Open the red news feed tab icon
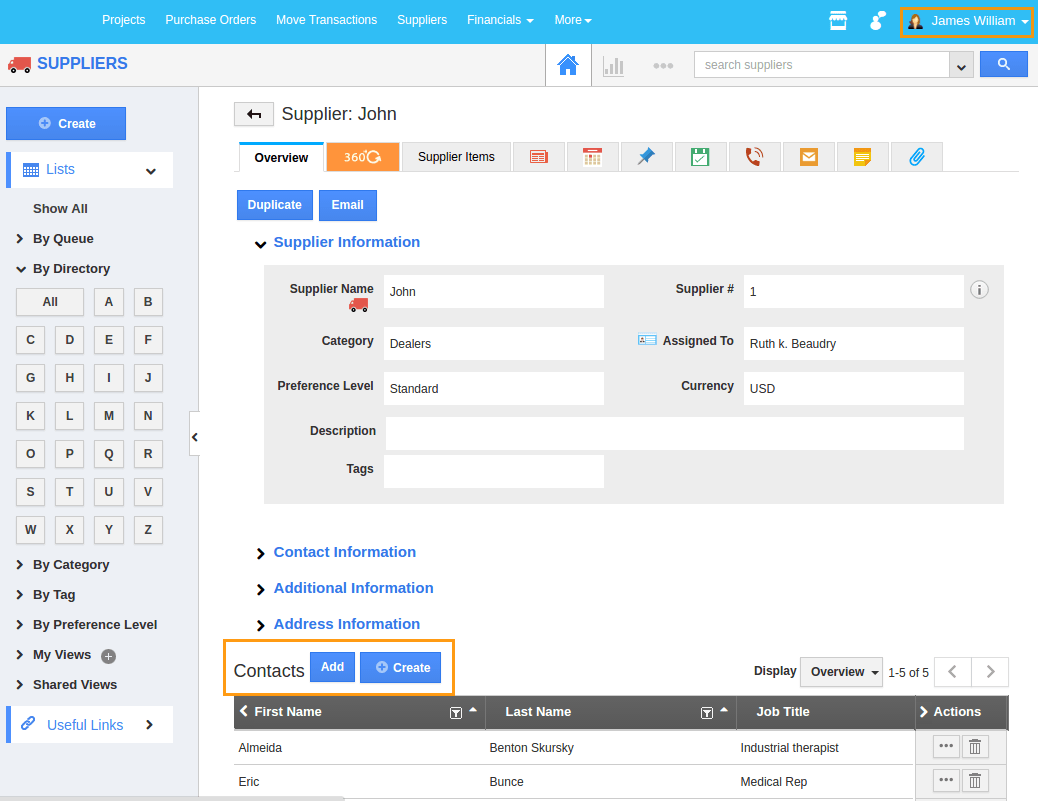Screen dimensions: 1038x801 [539, 157]
